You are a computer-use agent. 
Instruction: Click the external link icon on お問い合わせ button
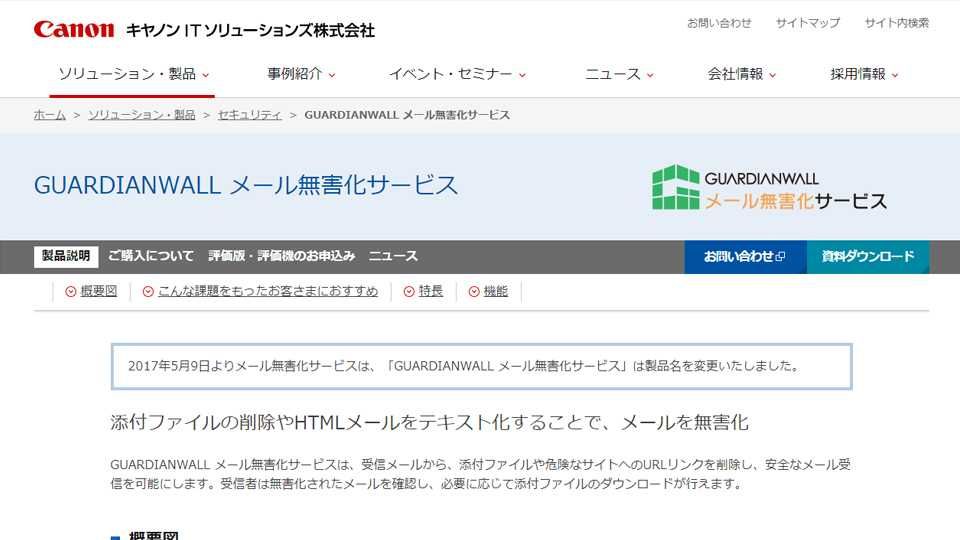[781, 257]
